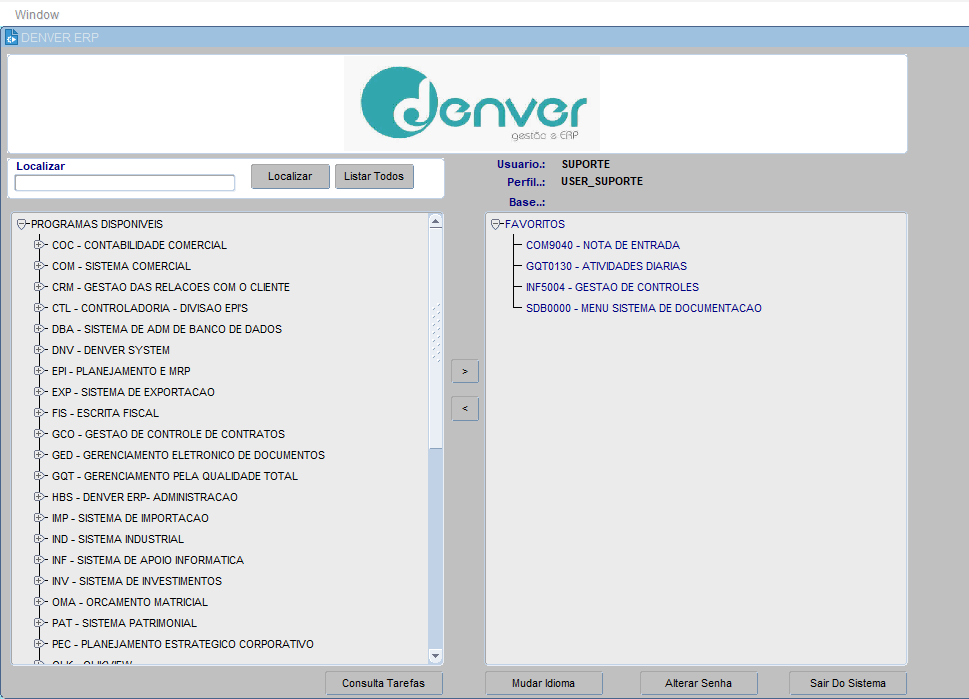Select CRM - GESTAO DAS RELACOES text
This screenshot has height=699, width=969.
171,287
